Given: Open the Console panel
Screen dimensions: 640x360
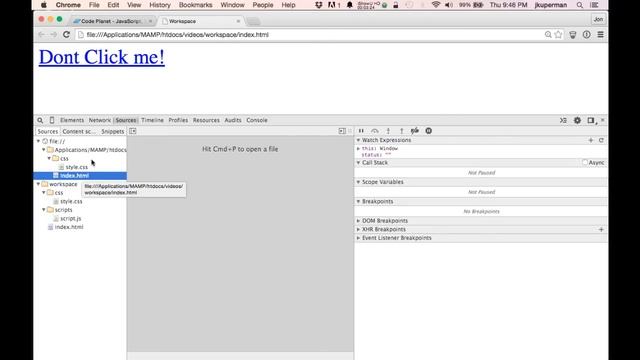Looking at the screenshot, I should click(x=257, y=120).
